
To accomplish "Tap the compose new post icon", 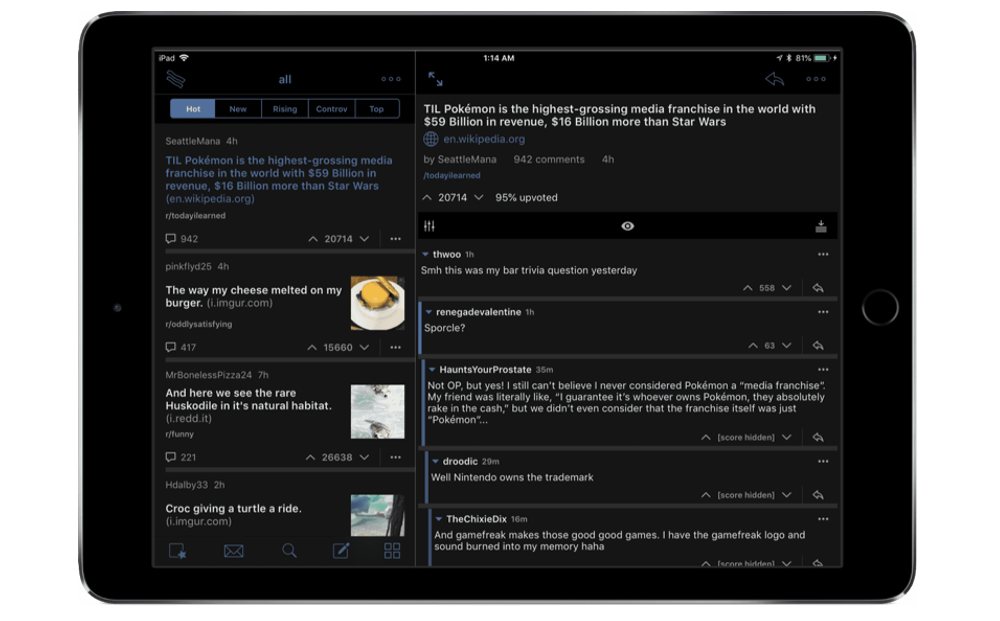I will click(x=341, y=550).
